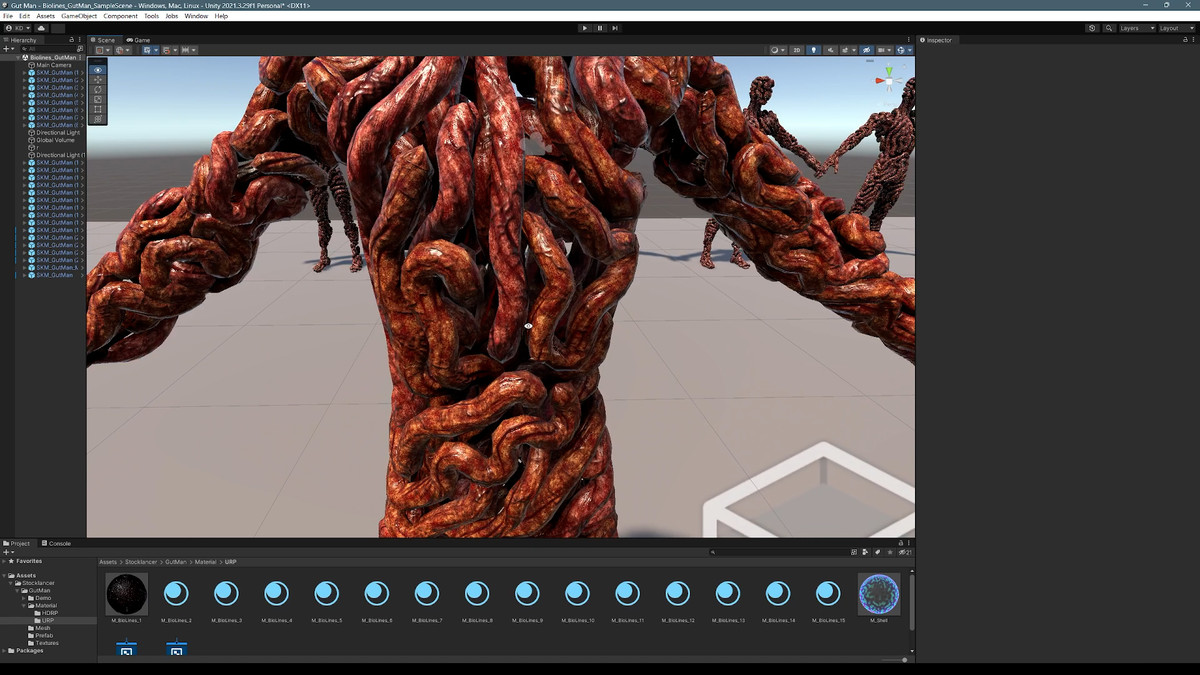This screenshot has width=1200, height=675.
Task: Select the Move tool in scene overlay
Action: 97,80
